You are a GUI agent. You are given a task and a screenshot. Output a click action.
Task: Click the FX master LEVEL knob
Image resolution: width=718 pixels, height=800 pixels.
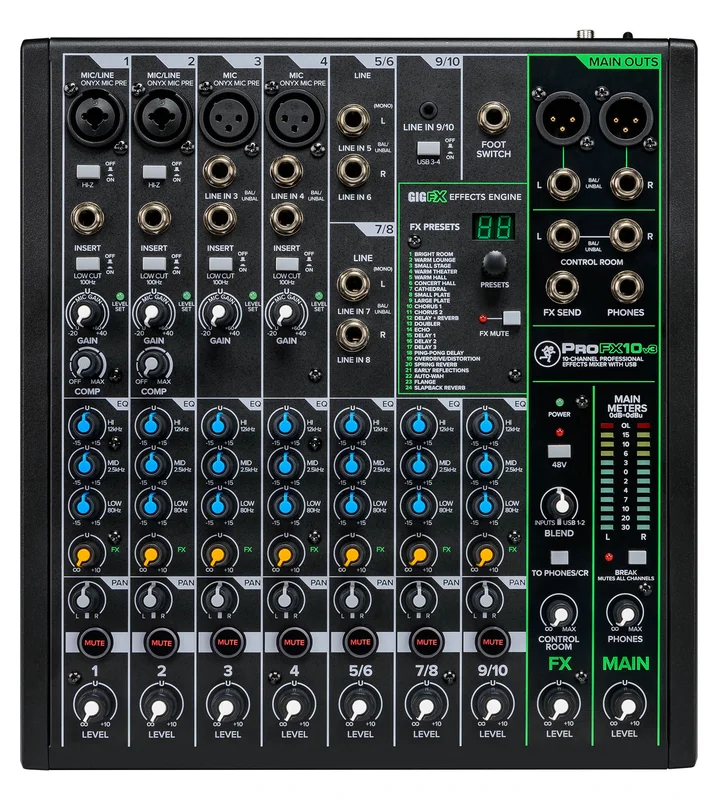[559, 706]
